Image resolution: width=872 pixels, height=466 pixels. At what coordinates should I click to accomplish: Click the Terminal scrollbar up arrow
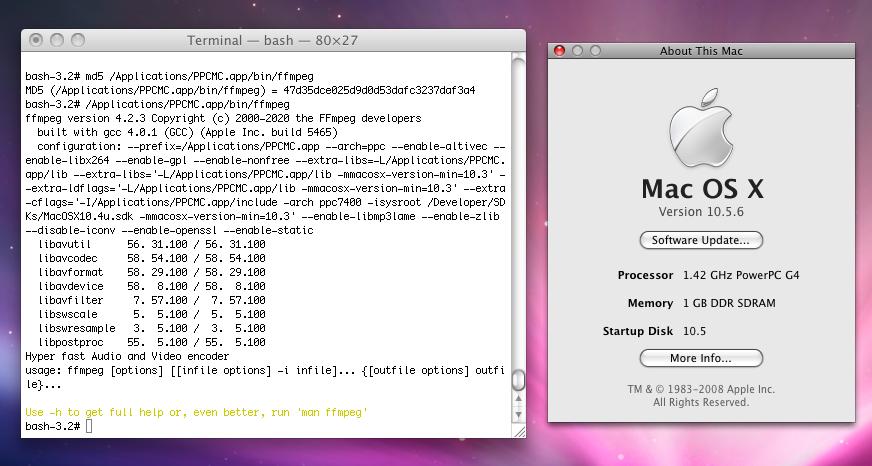(518, 398)
